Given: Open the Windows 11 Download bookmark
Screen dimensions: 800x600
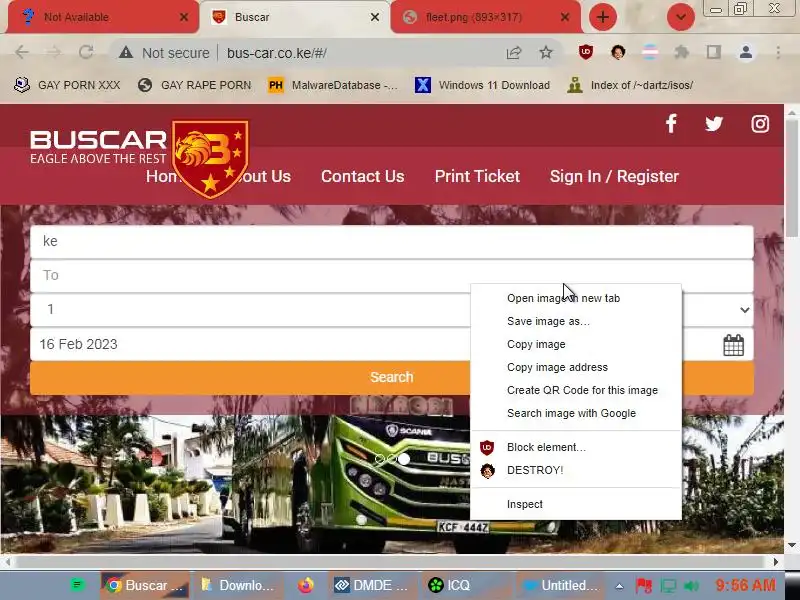Looking at the screenshot, I should [x=482, y=85].
